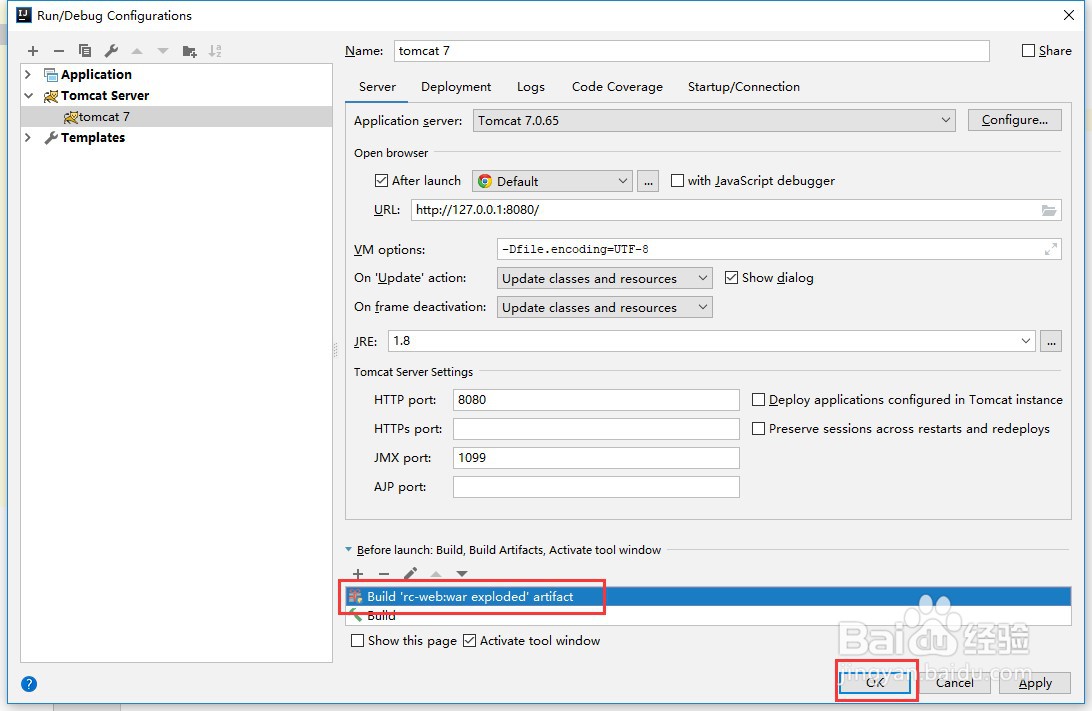Open the On 'Update' action dropdown
The height and width of the screenshot is (711, 1092).
coord(604,279)
